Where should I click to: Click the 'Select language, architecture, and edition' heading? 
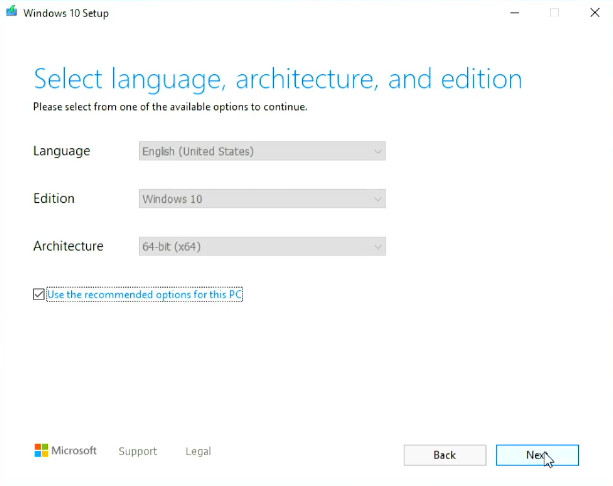[277, 79]
